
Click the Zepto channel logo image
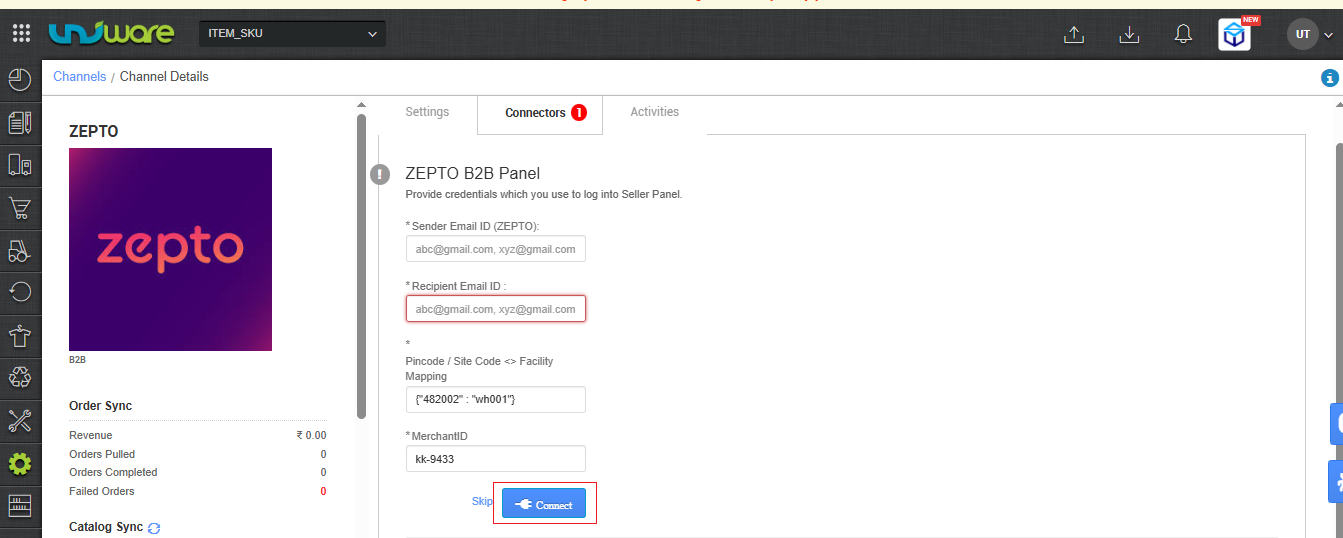pos(170,249)
